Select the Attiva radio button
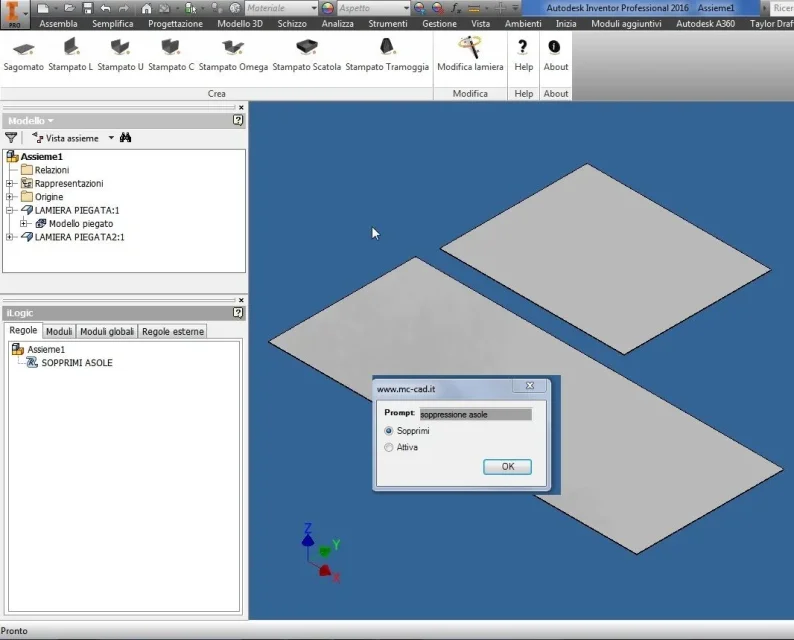794x640 pixels. click(389, 448)
